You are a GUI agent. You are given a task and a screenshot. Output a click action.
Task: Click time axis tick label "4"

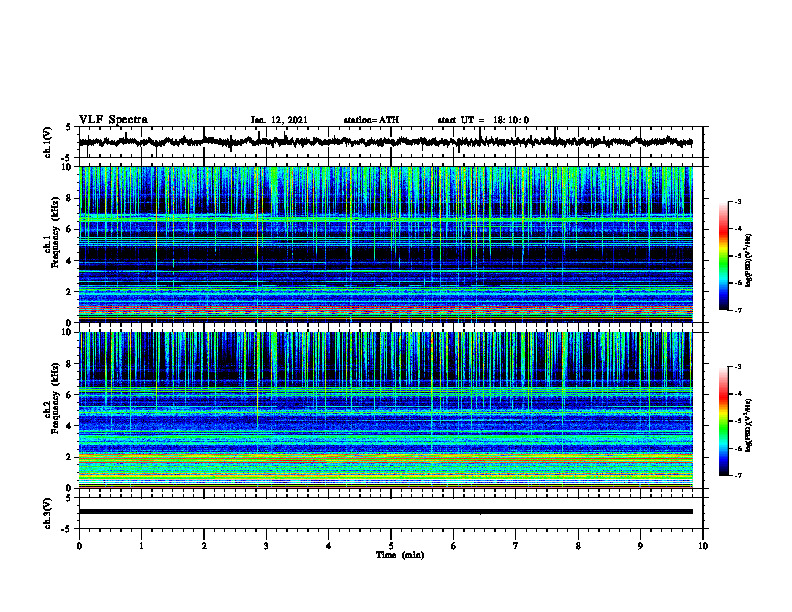pos(329,546)
